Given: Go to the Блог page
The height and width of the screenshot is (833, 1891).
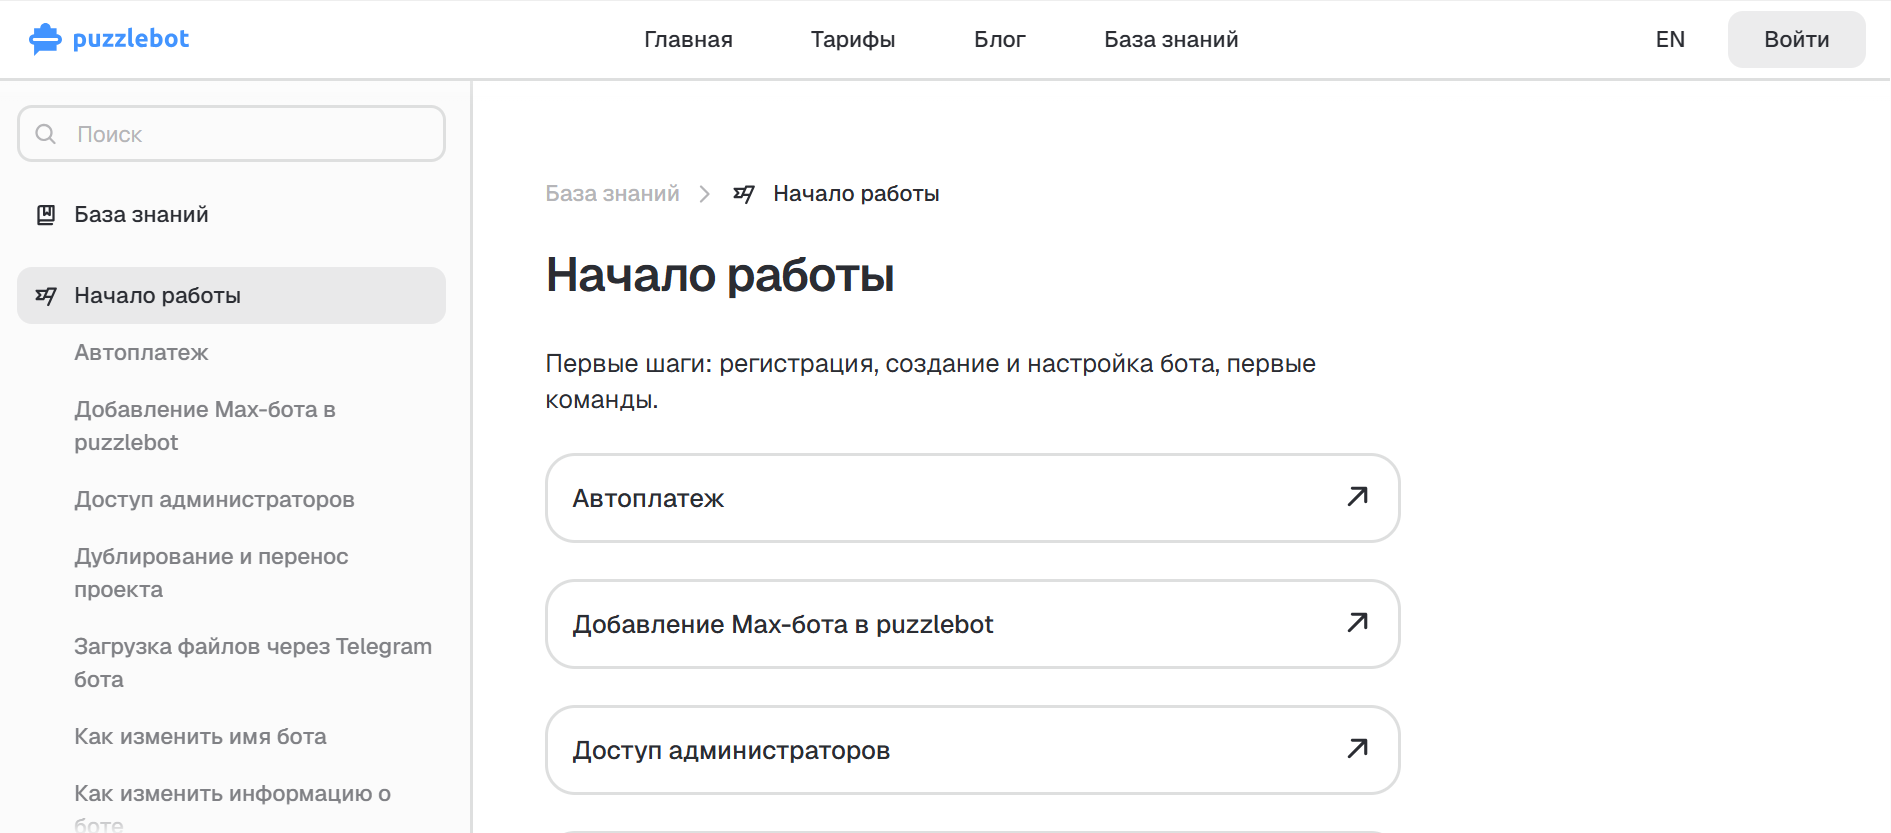Looking at the screenshot, I should [1000, 40].
